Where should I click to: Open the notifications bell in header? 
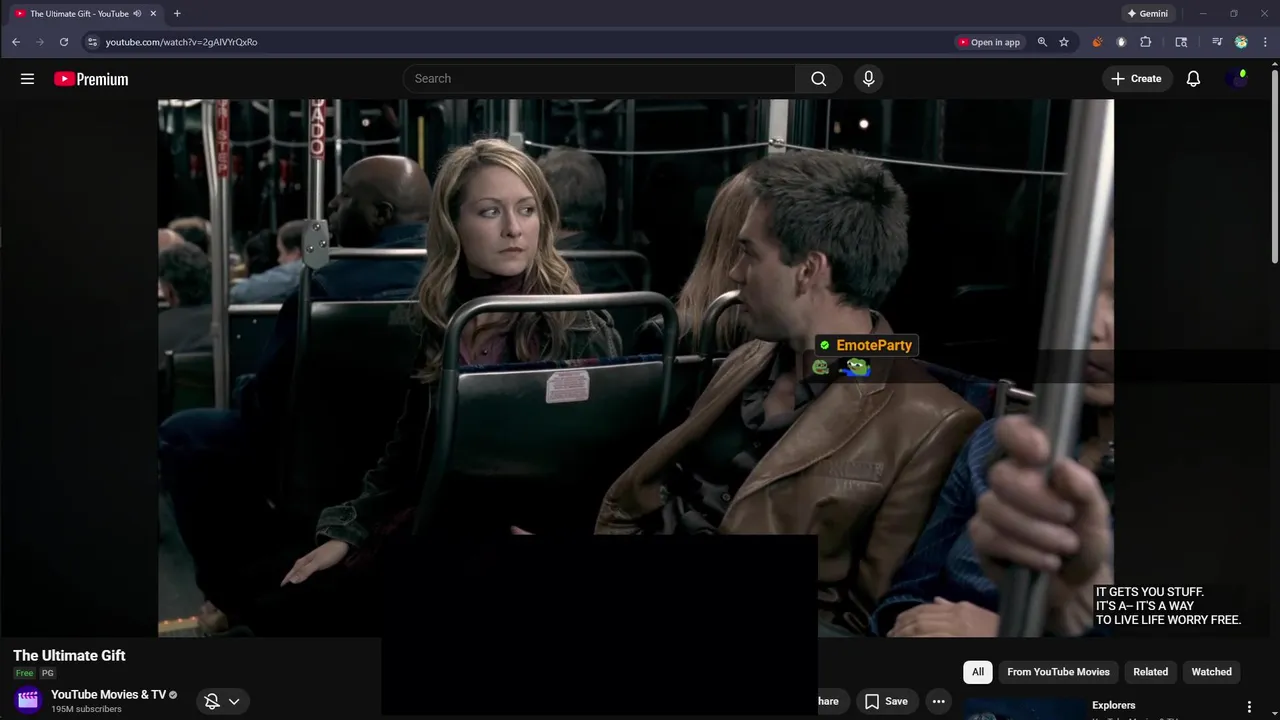pos(1193,79)
